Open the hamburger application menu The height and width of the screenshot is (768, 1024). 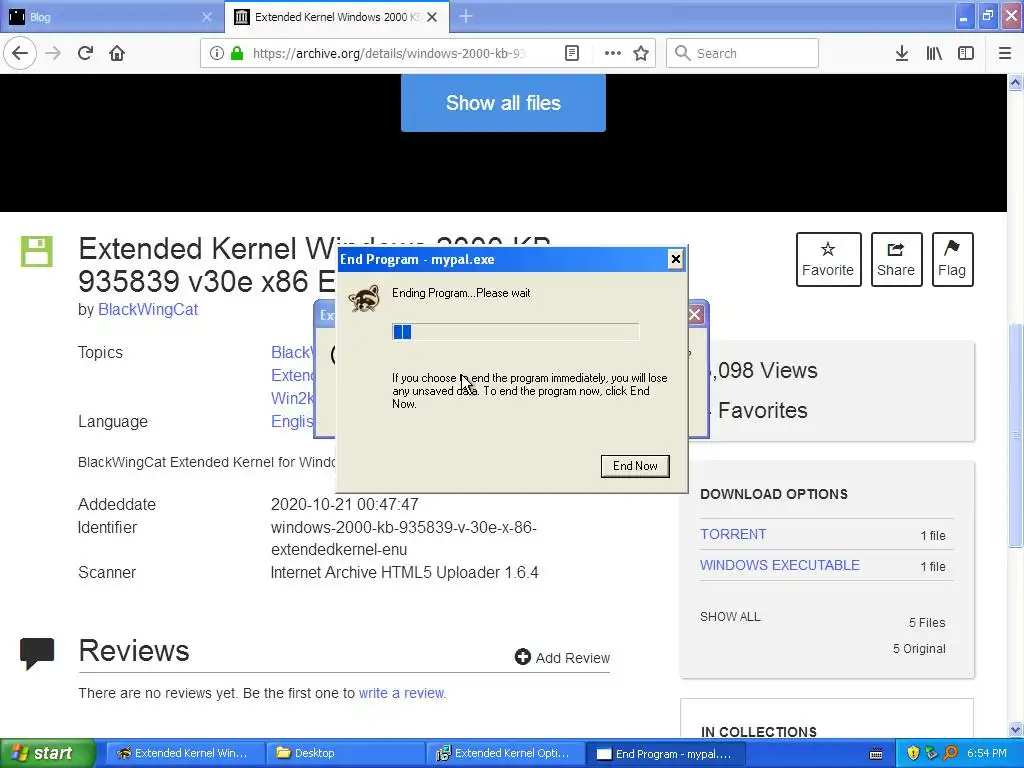(x=1004, y=53)
